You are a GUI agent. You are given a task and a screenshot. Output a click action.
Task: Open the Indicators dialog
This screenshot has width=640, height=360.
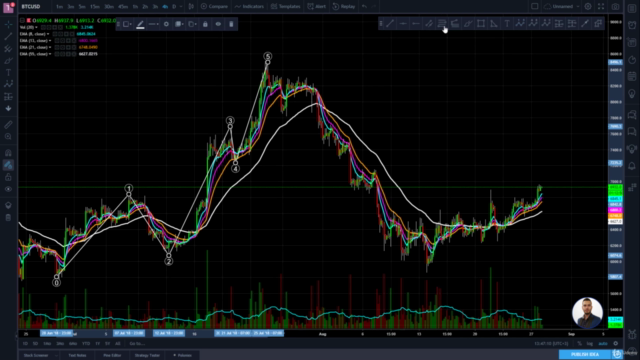pyautogui.click(x=249, y=7)
